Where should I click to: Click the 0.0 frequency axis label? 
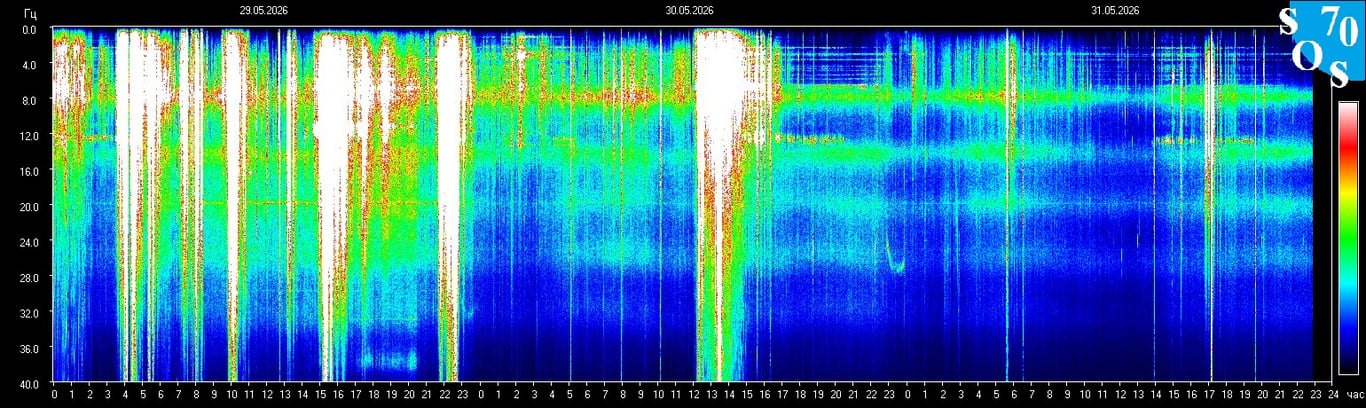pyautogui.click(x=30, y=29)
